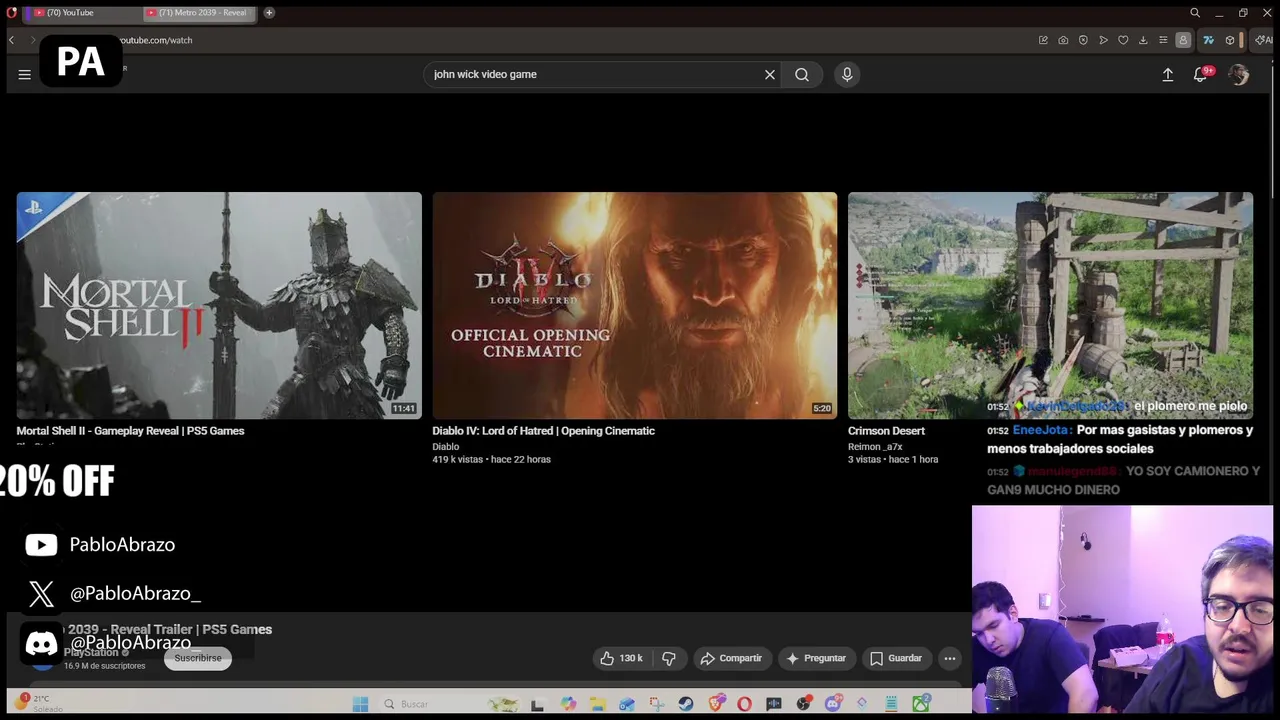Start voice search with the microphone

(x=847, y=74)
